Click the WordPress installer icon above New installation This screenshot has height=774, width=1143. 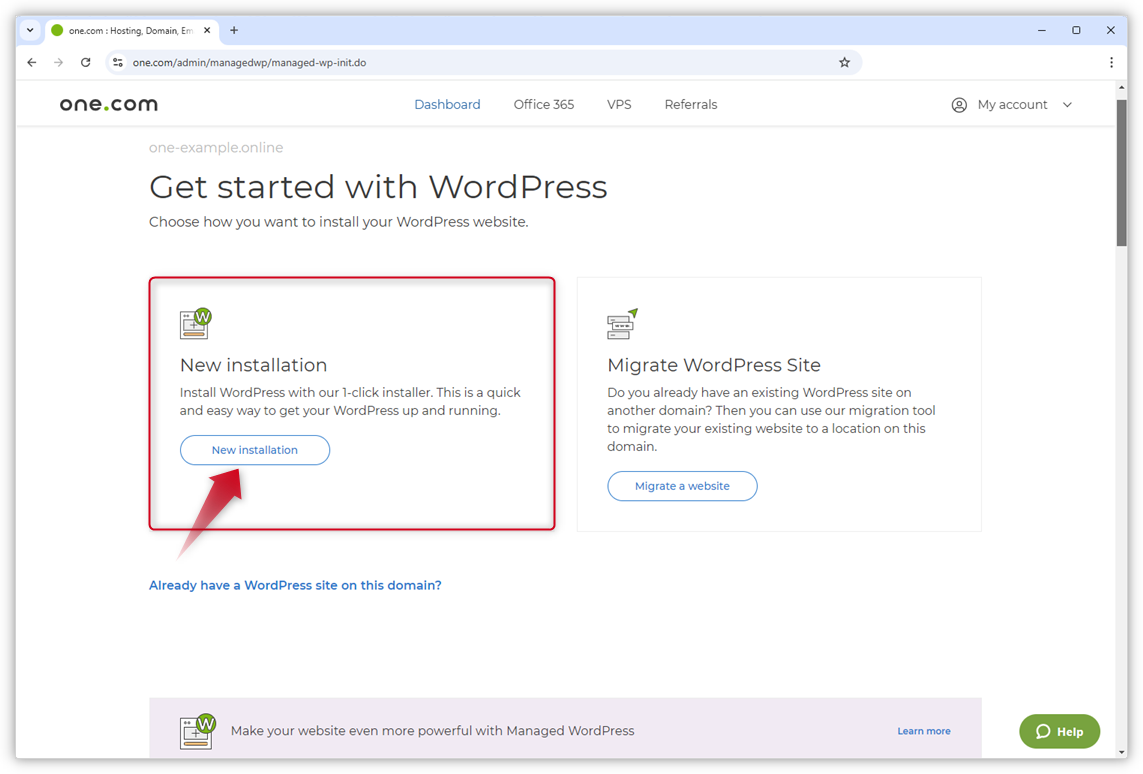194,323
